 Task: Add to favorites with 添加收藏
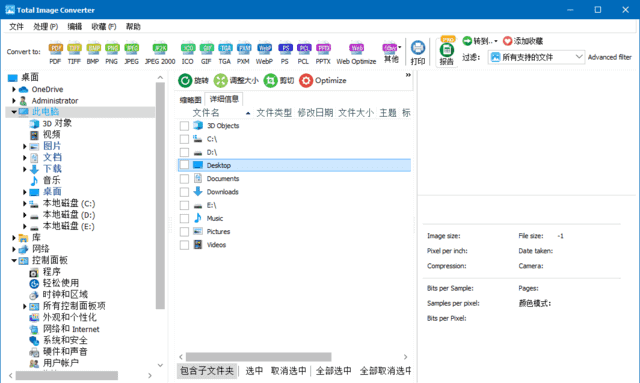[x=523, y=41]
